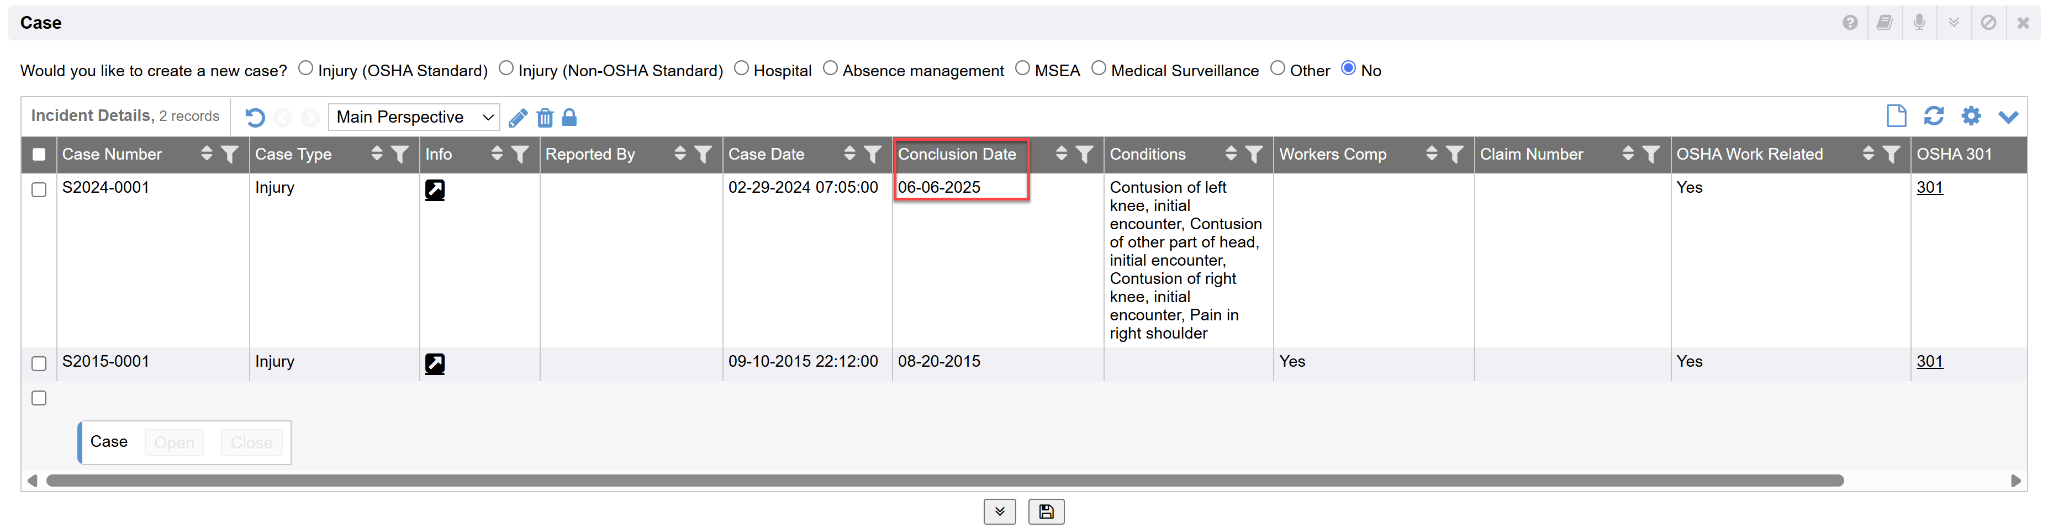
Task: Open info icon for case S2024-0001
Action: click(x=435, y=190)
